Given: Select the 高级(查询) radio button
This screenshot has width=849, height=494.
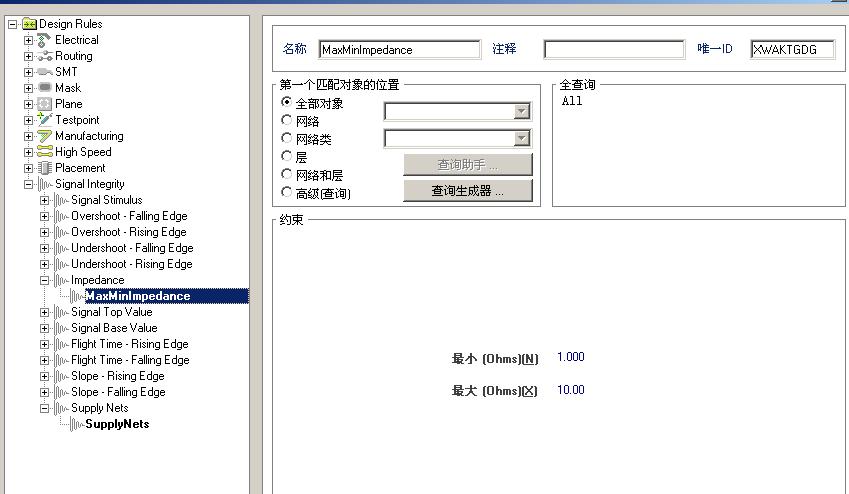Looking at the screenshot, I should [286, 192].
